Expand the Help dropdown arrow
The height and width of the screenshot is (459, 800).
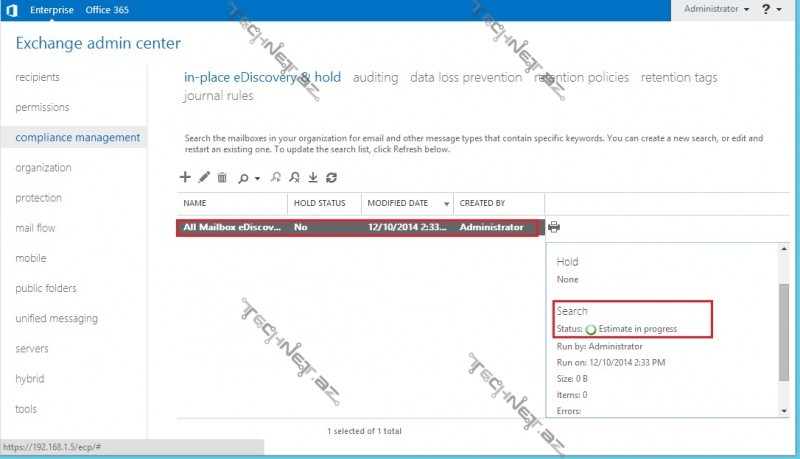tap(779, 9)
